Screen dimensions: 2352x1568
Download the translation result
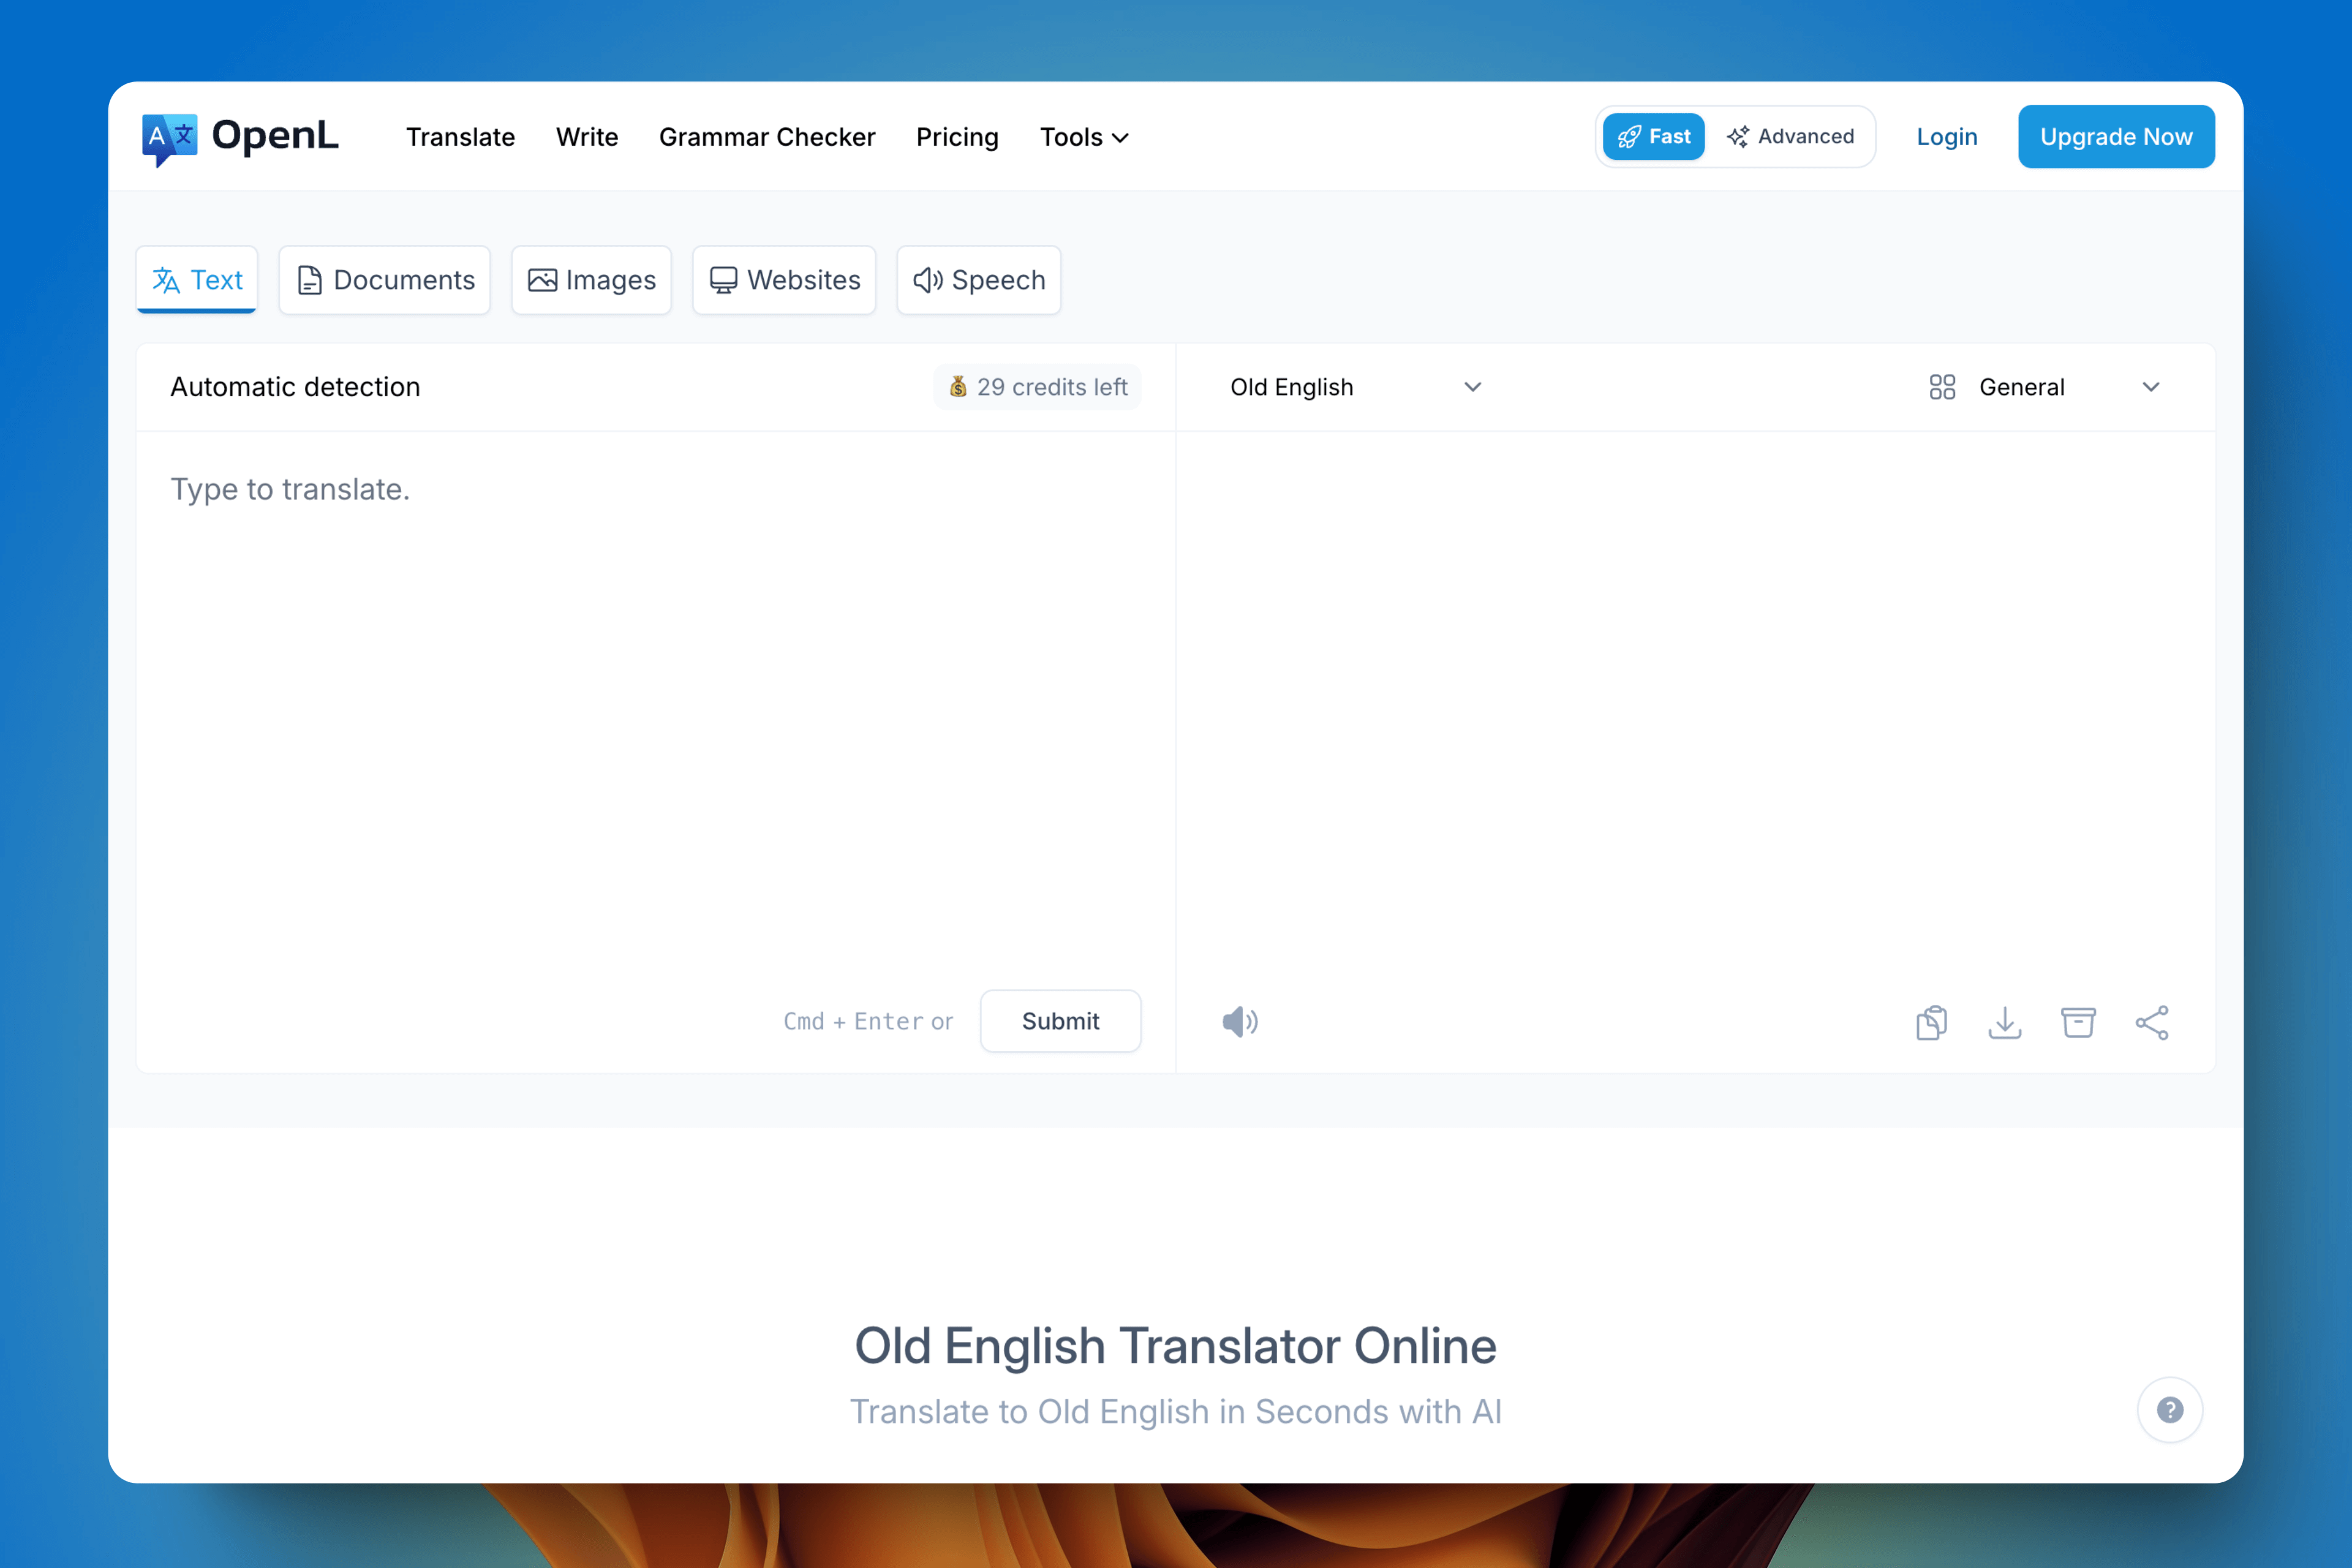pyautogui.click(x=2004, y=1022)
